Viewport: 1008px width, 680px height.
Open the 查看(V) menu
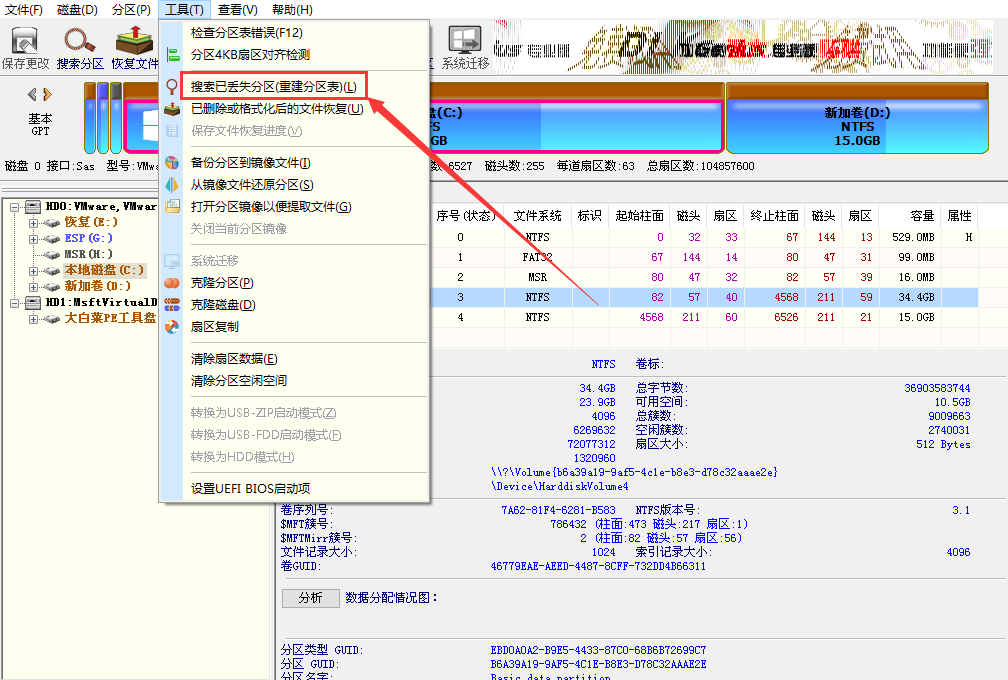tap(238, 10)
